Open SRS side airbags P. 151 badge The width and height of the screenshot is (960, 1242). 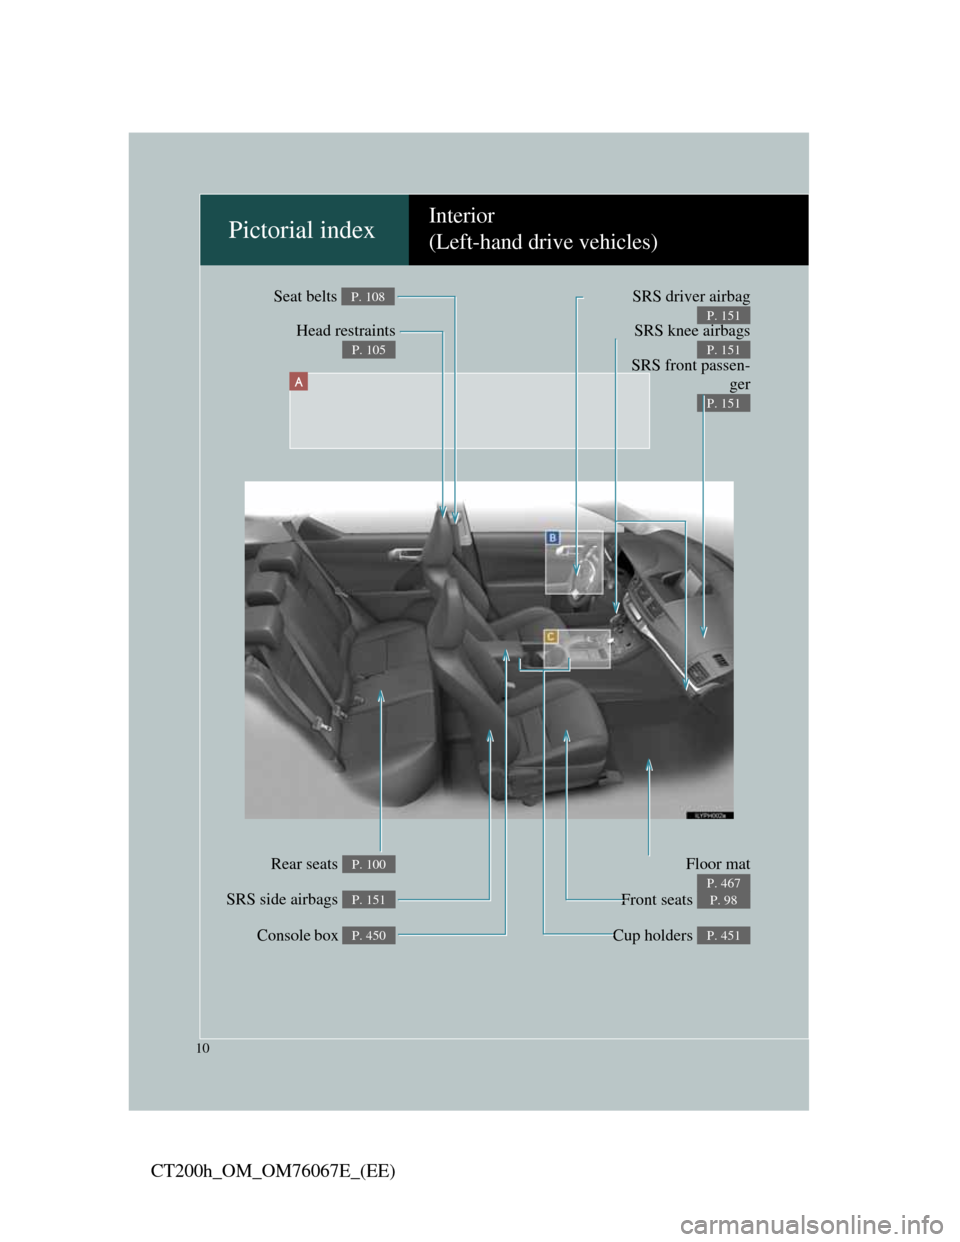[x=368, y=900]
